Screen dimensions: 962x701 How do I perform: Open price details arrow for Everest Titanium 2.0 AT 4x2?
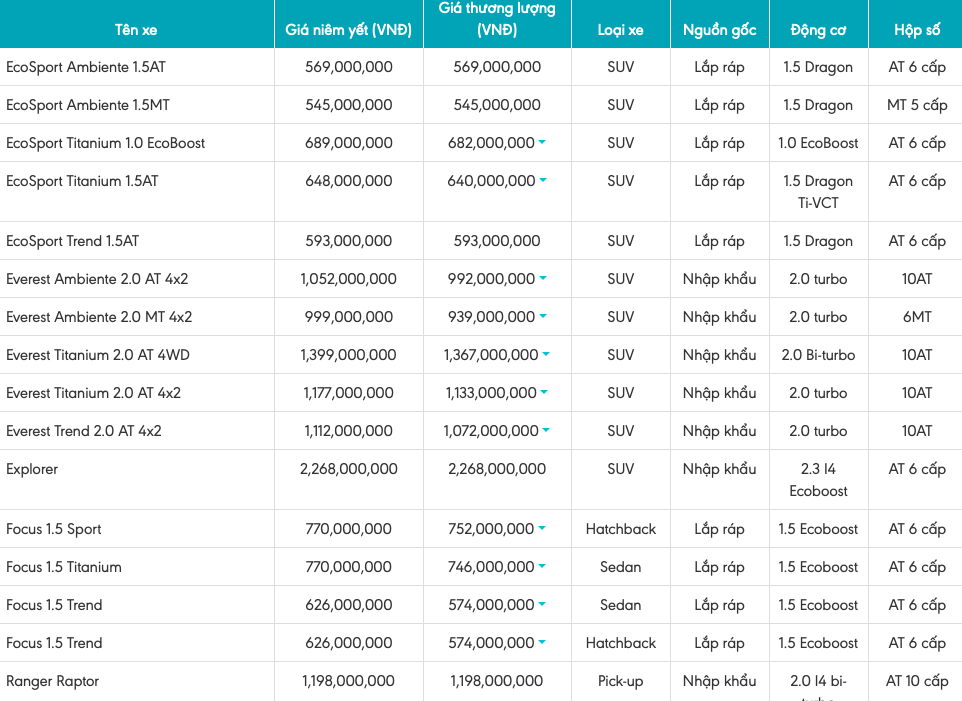click(x=545, y=393)
